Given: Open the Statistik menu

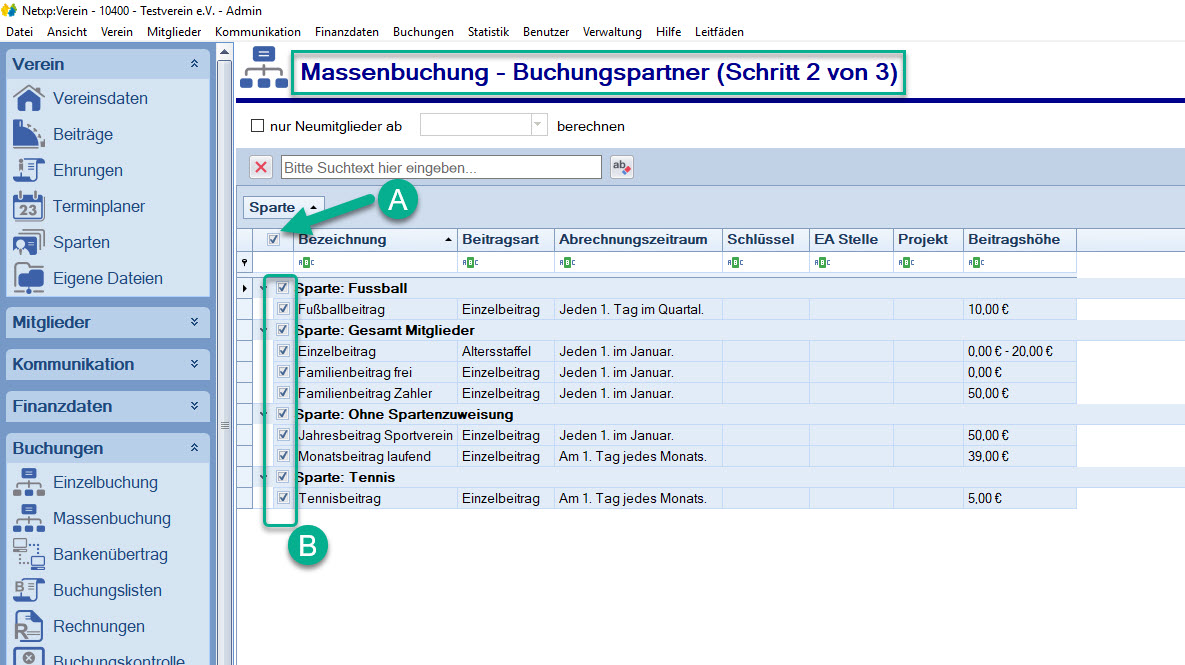Looking at the screenshot, I should tap(488, 32).
